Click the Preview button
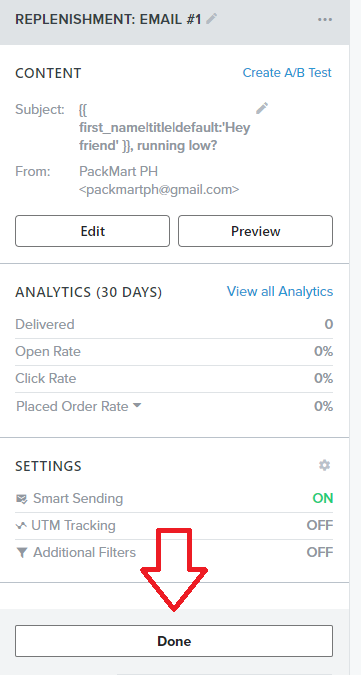This screenshot has height=675, width=361. (256, 231)
